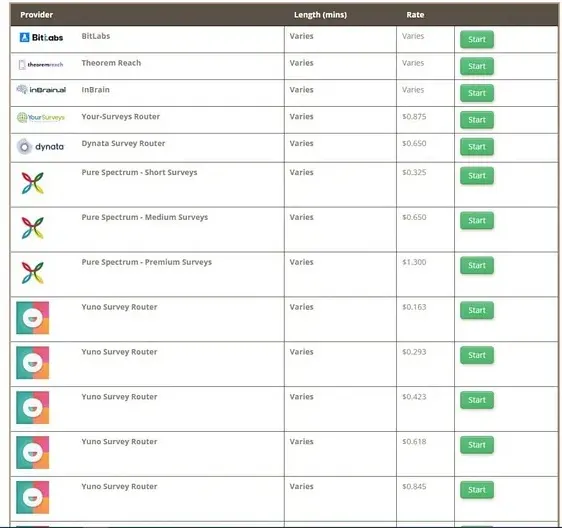Click the Pure Spectrum Short Surveys logo

[x=33, y=183]
